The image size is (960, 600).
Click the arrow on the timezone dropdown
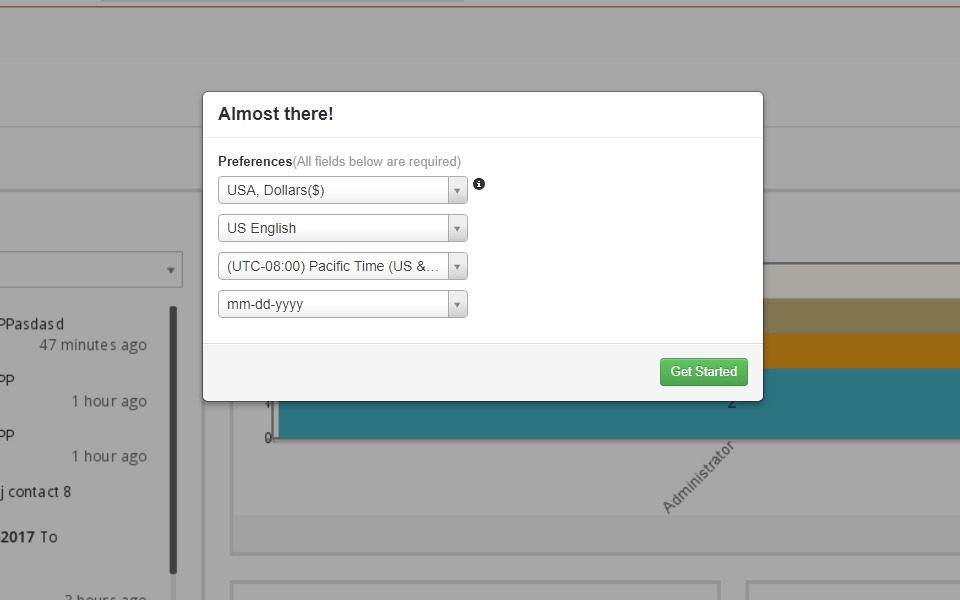[457, 266]
